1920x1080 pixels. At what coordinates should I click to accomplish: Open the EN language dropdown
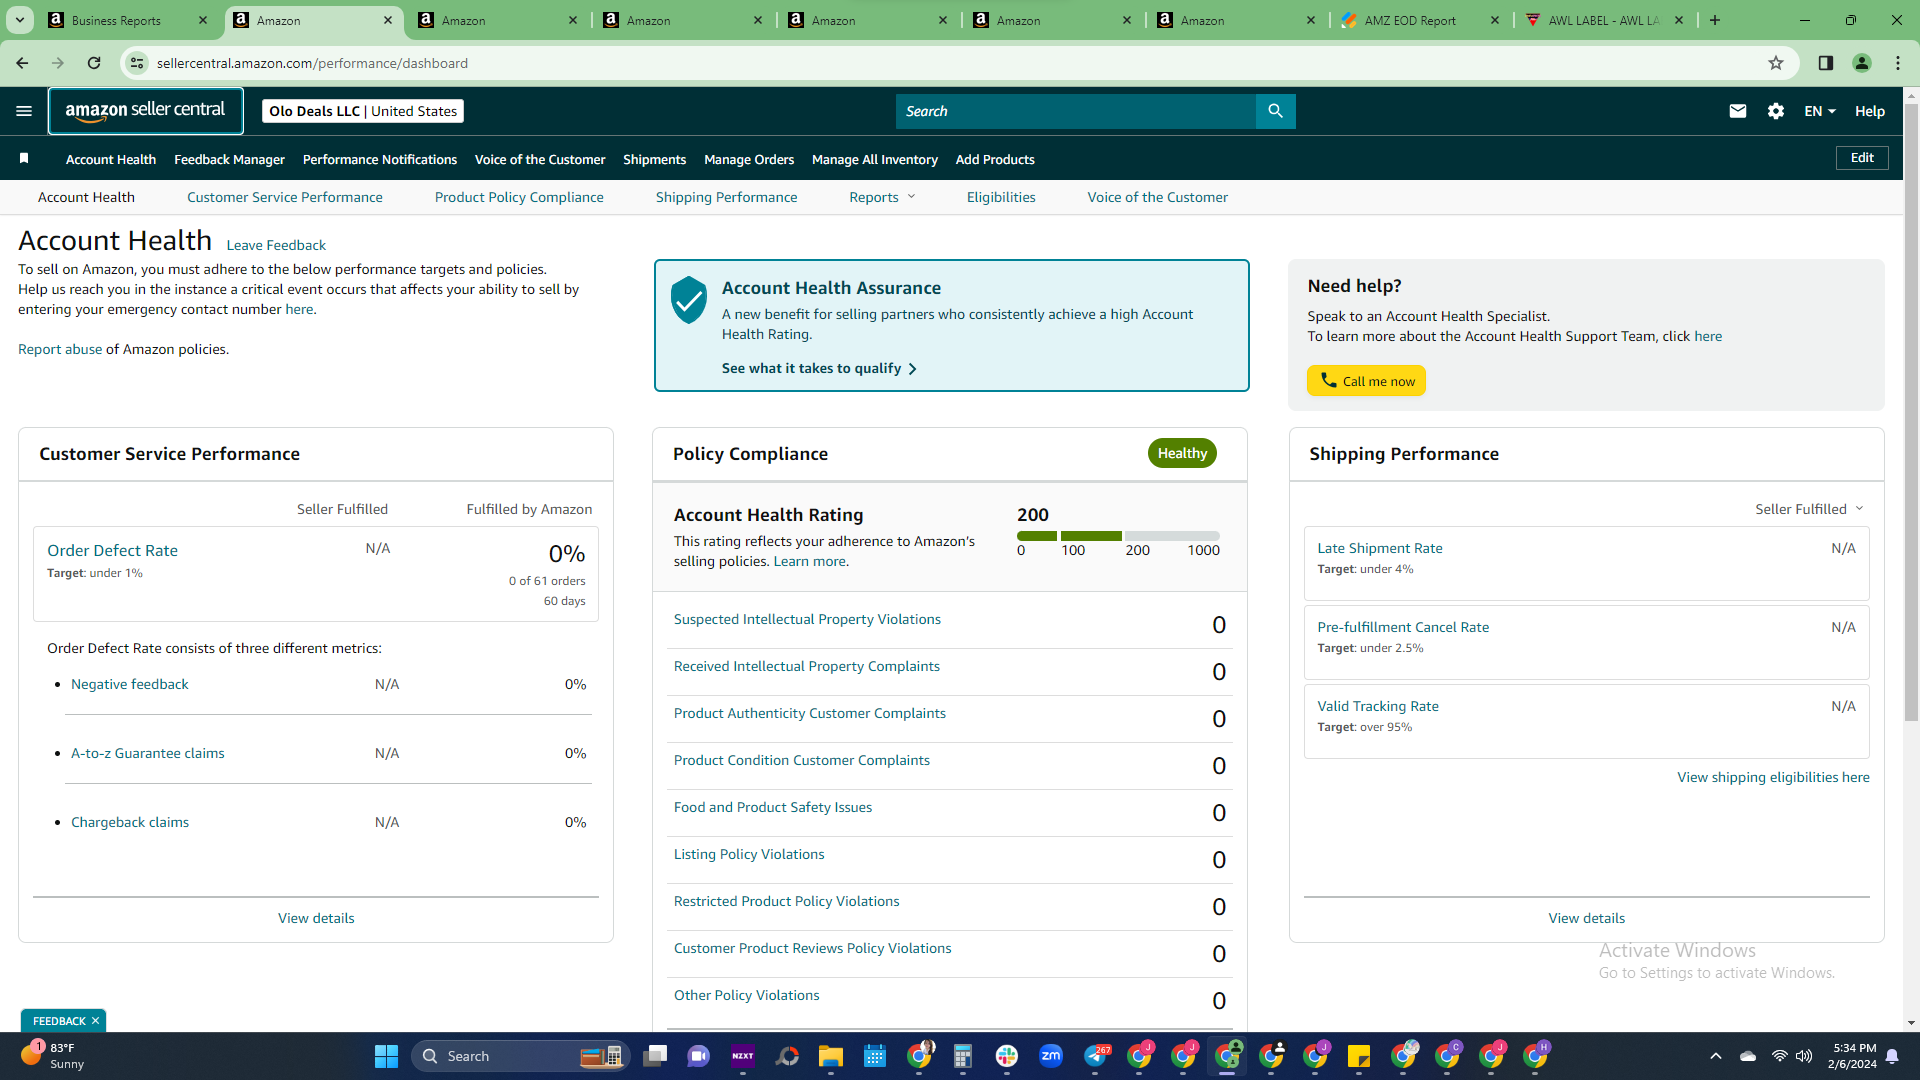(1820, 111)
